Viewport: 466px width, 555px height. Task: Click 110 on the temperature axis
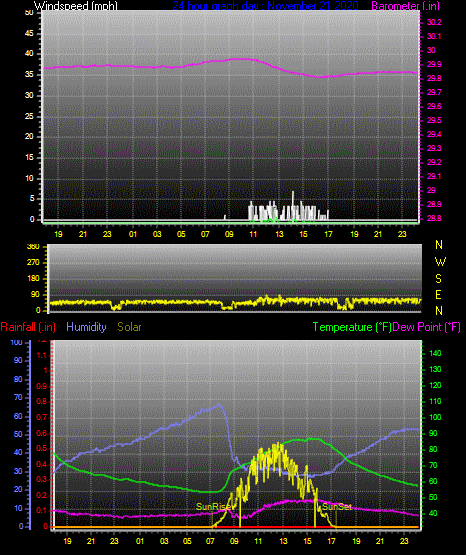[x=435, y=401]
